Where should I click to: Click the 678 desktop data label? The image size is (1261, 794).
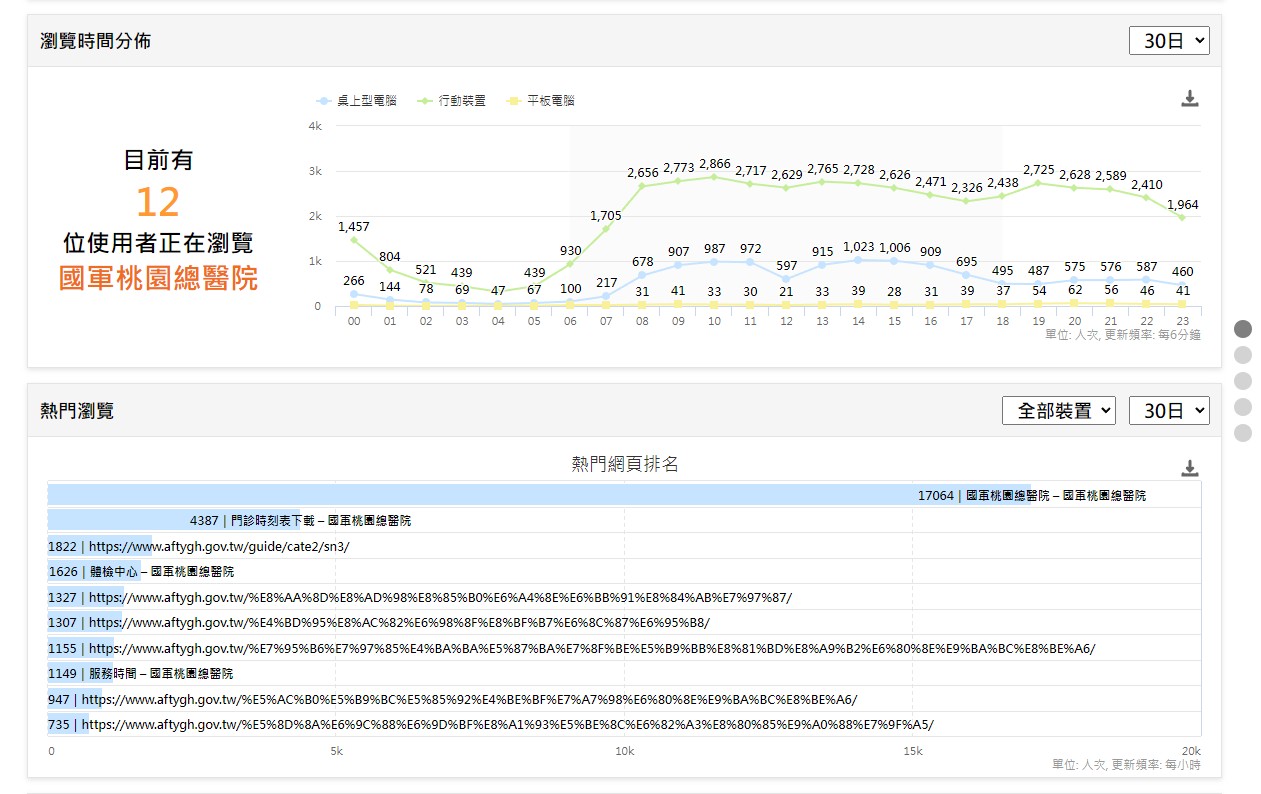(643, 263)
